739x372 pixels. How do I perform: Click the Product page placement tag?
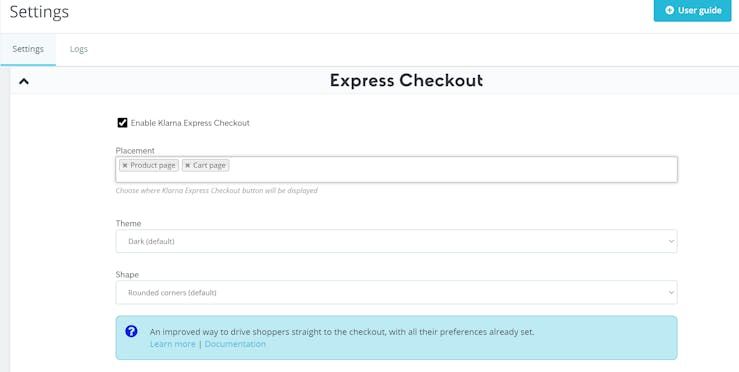coord(149,165)
